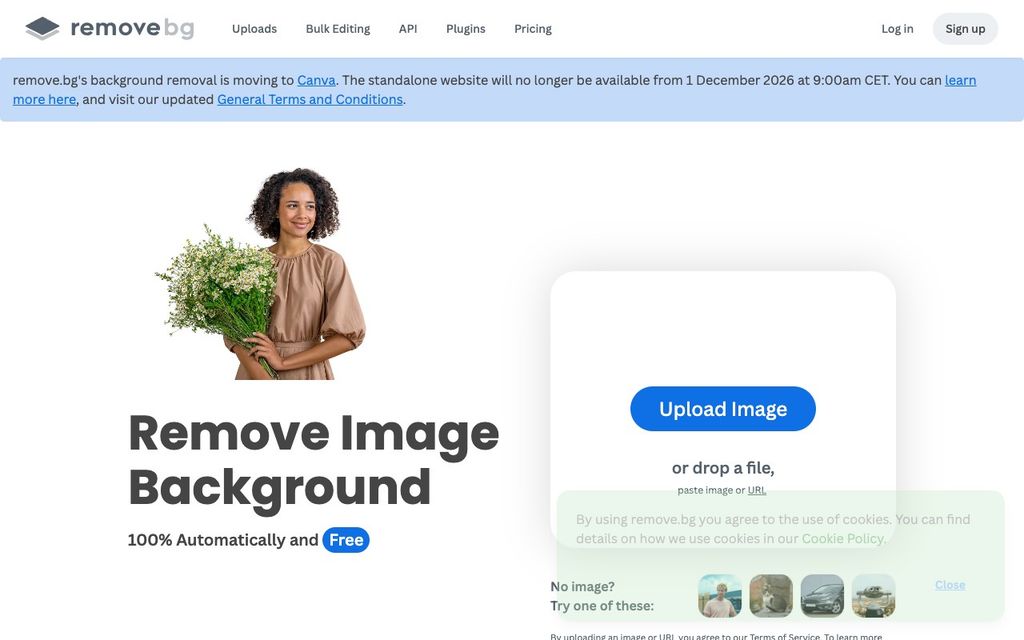Open the learn more here link
The height and width of the screenshot is (640, 1024).
coord(960,80)
